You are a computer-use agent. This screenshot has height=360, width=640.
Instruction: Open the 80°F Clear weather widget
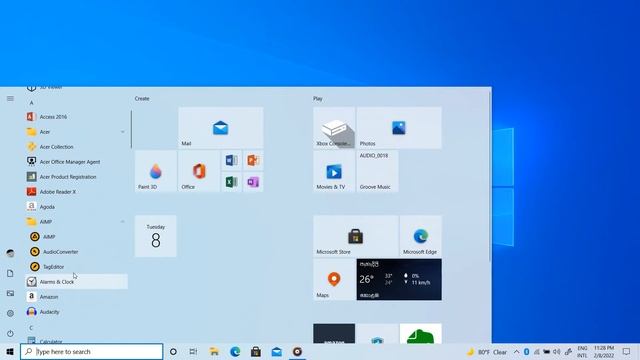pos(487,352)
